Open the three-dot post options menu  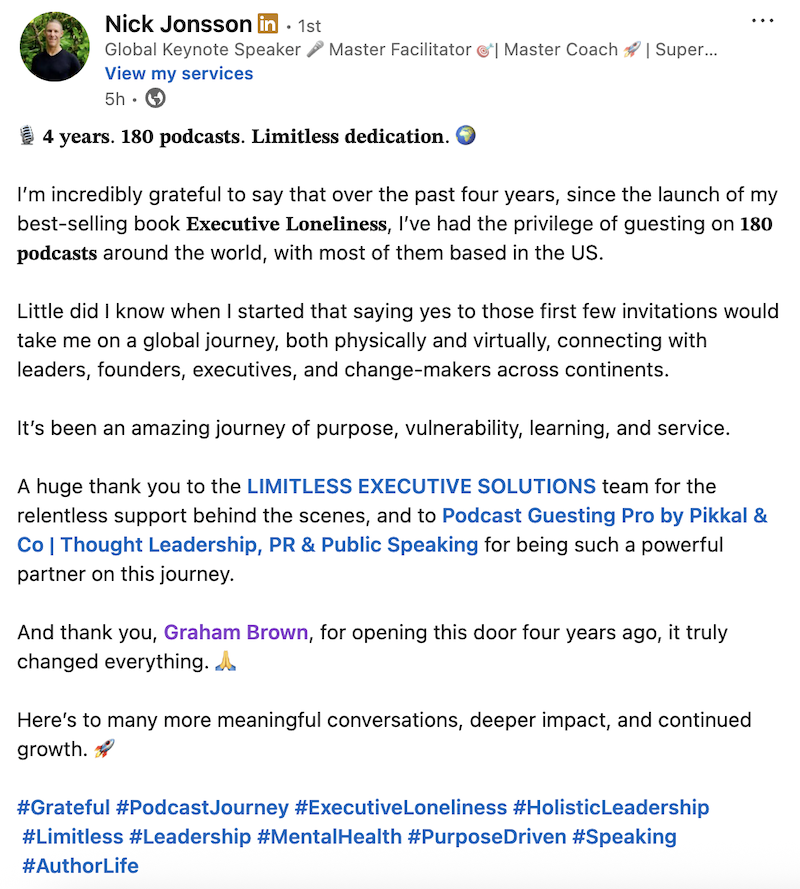(x=762, y=21)
